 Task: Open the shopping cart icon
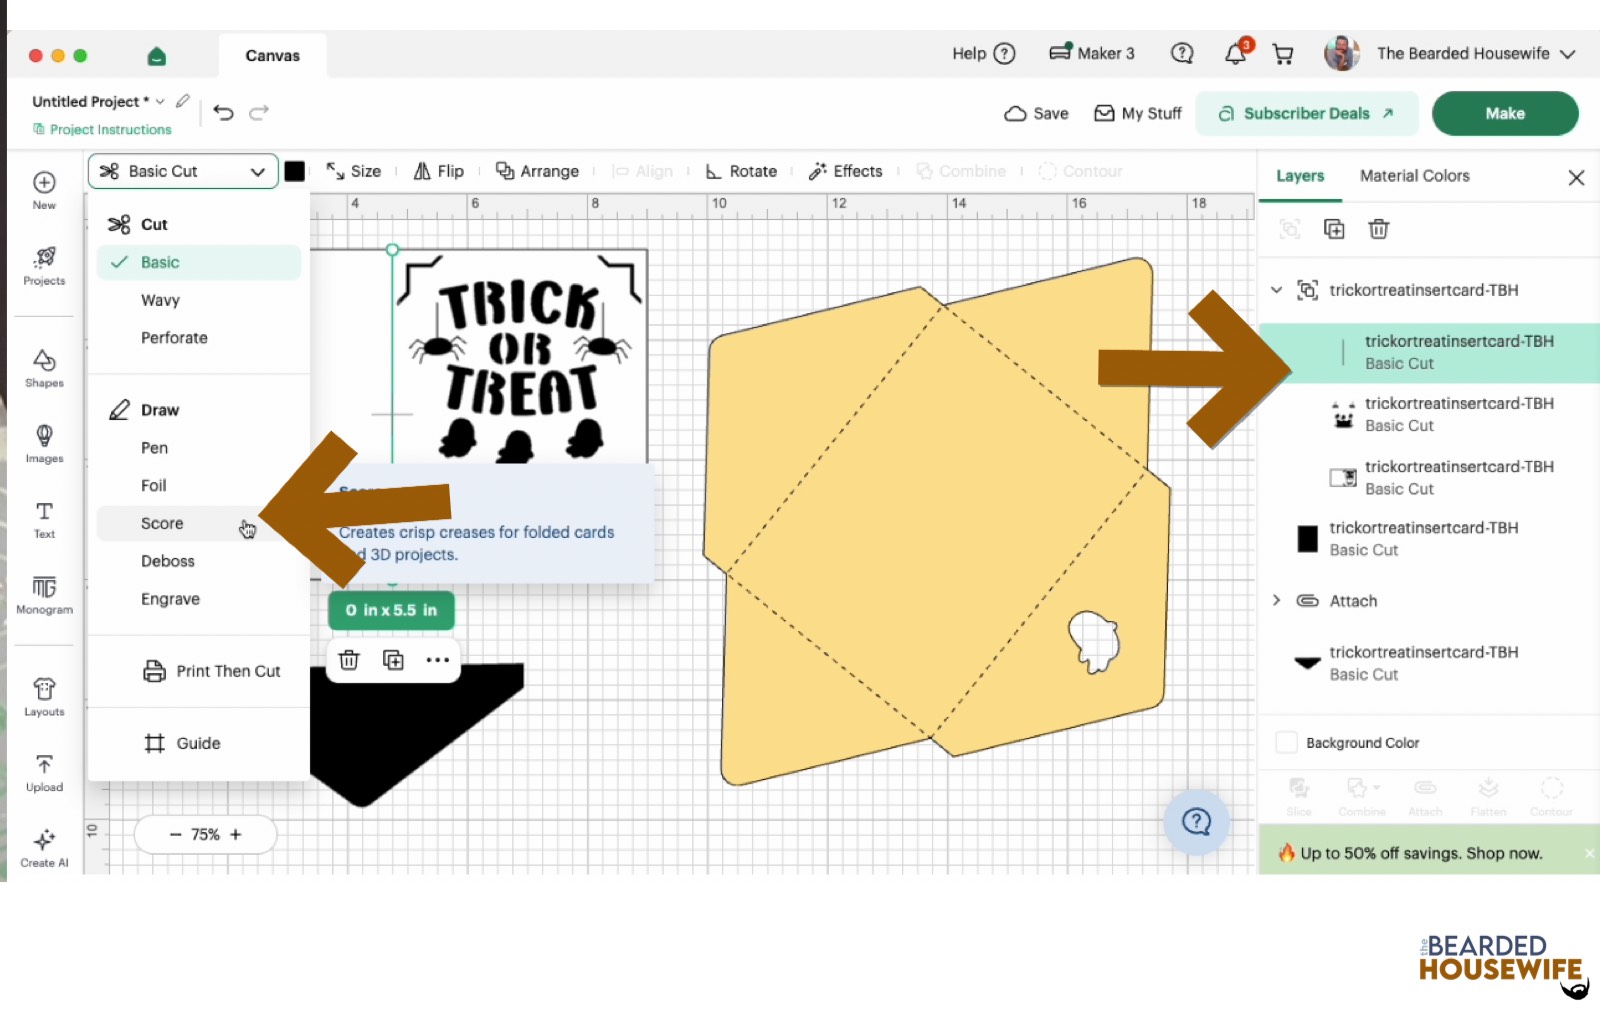coord(1283,54)
